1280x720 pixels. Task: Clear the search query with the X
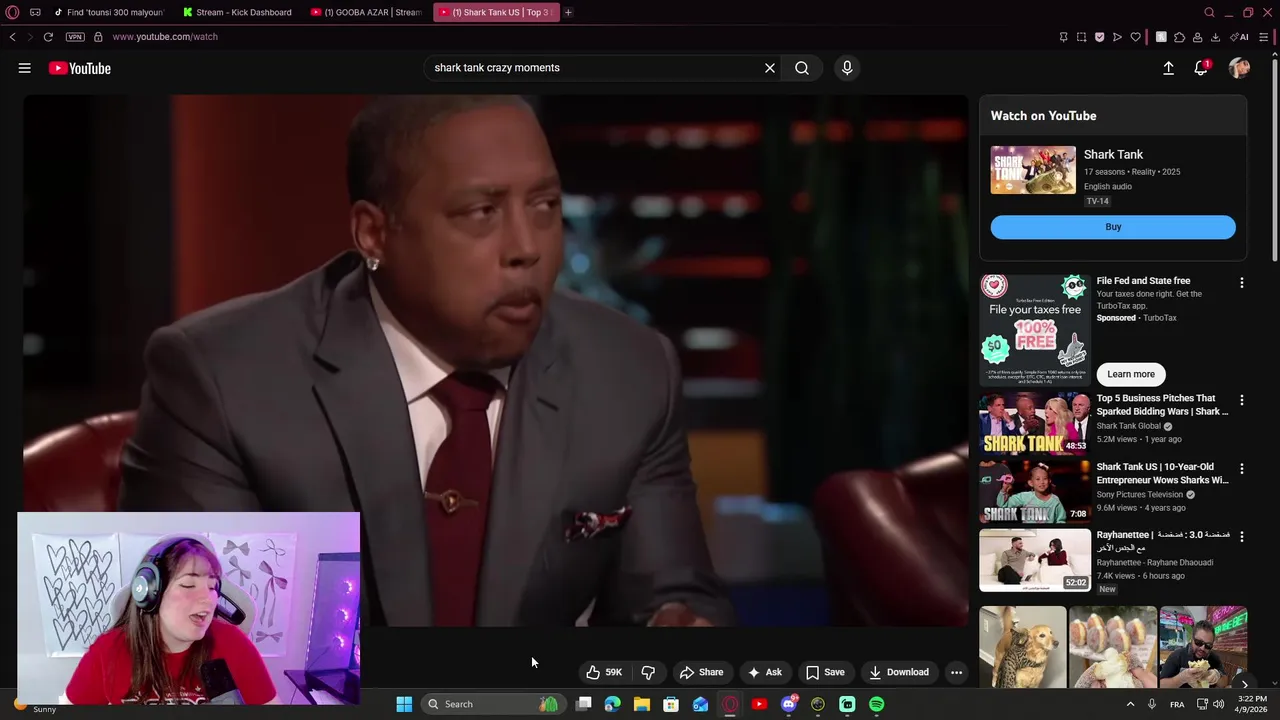(770, 68)
